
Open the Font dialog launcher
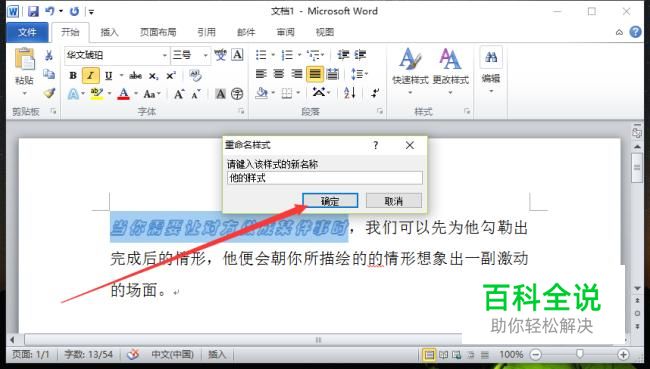pyautogui.click(x=241, y=111)
